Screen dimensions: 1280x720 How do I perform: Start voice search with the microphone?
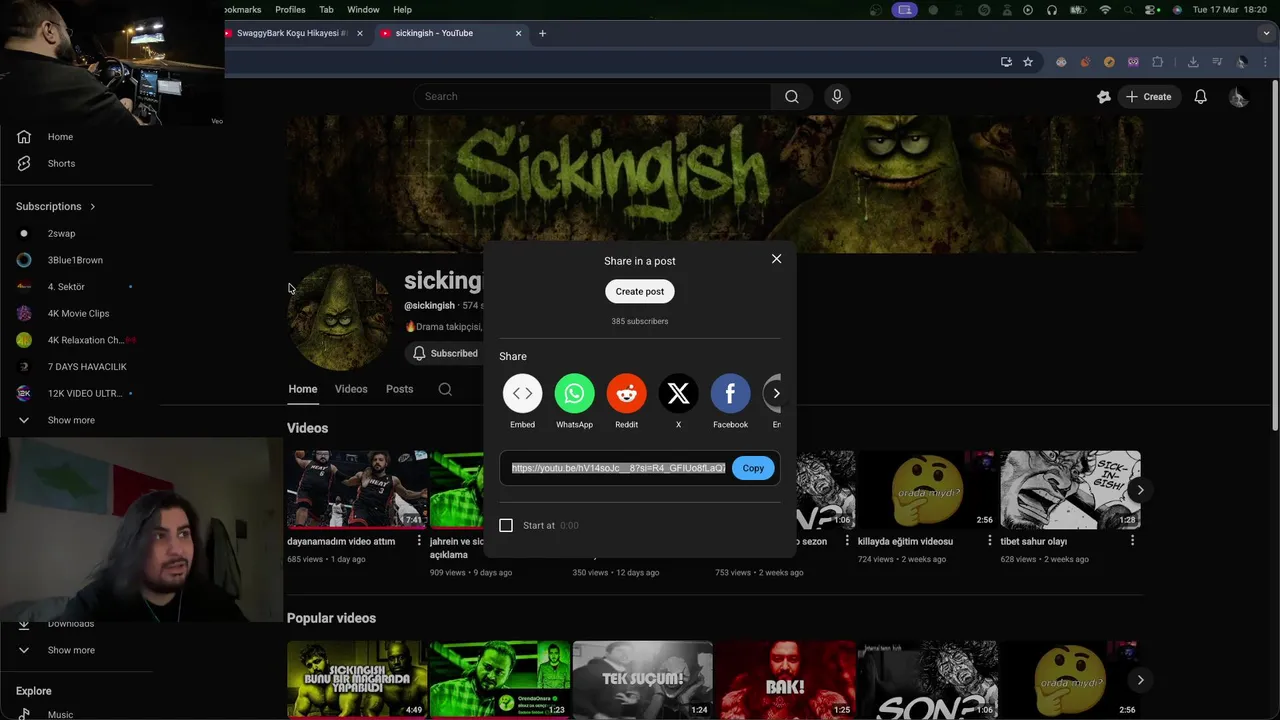coord(837,96)
